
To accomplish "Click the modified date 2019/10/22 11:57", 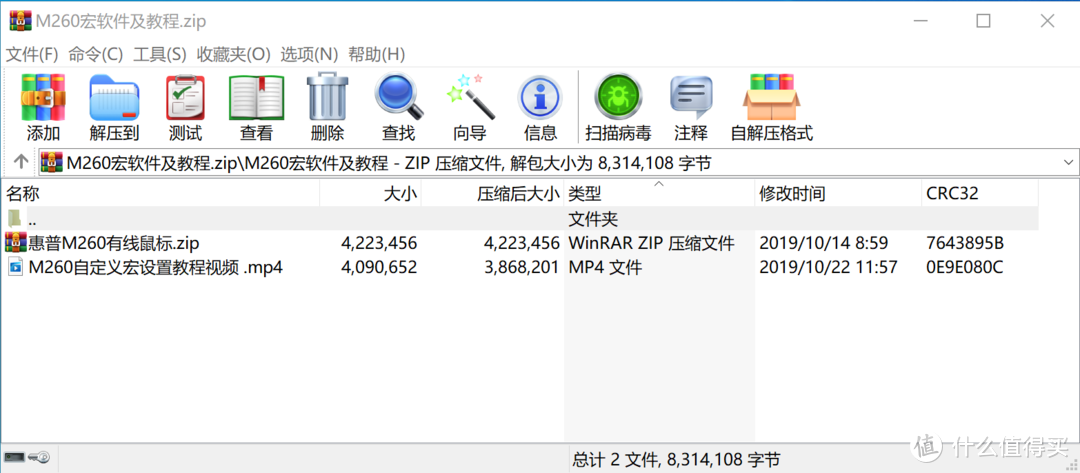I will point(828,267).
